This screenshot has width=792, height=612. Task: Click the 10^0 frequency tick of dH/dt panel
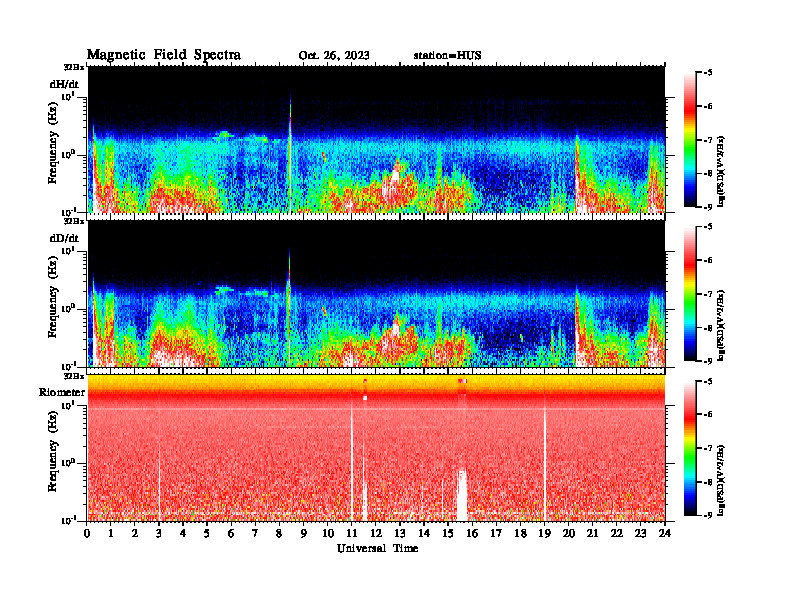[68, 154]
